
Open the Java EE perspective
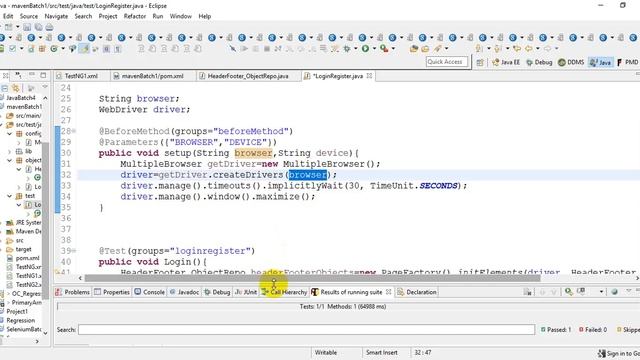click(506, 62)
